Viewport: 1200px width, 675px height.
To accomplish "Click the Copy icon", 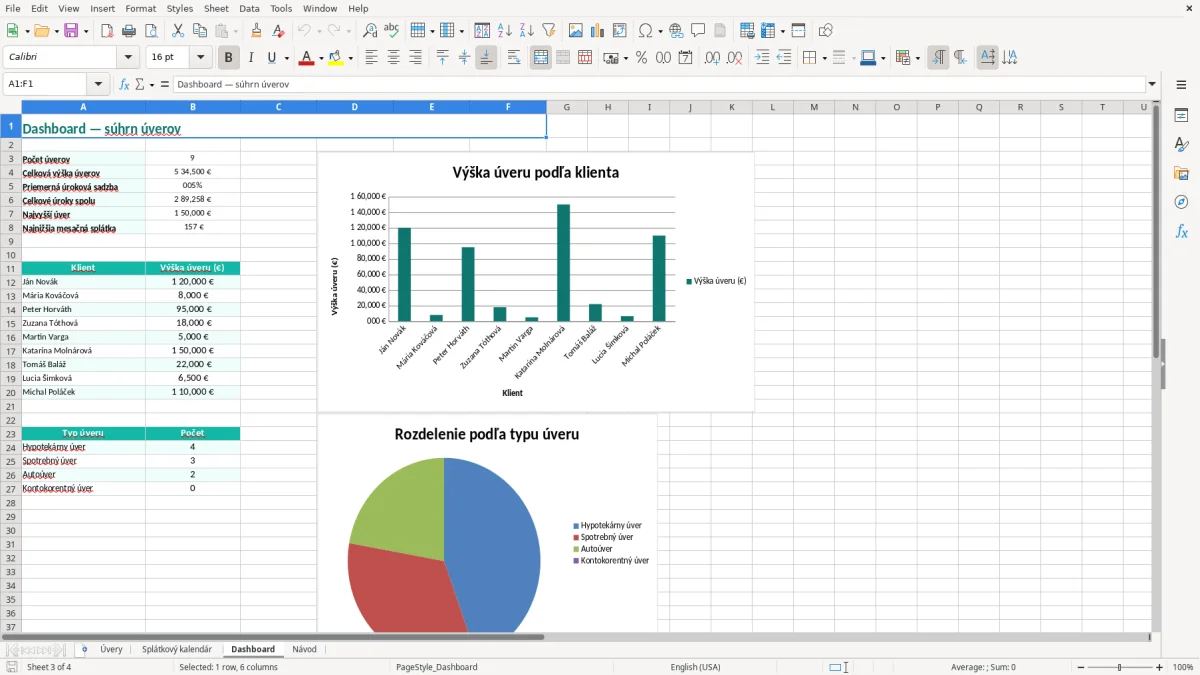I will [200, 31].
